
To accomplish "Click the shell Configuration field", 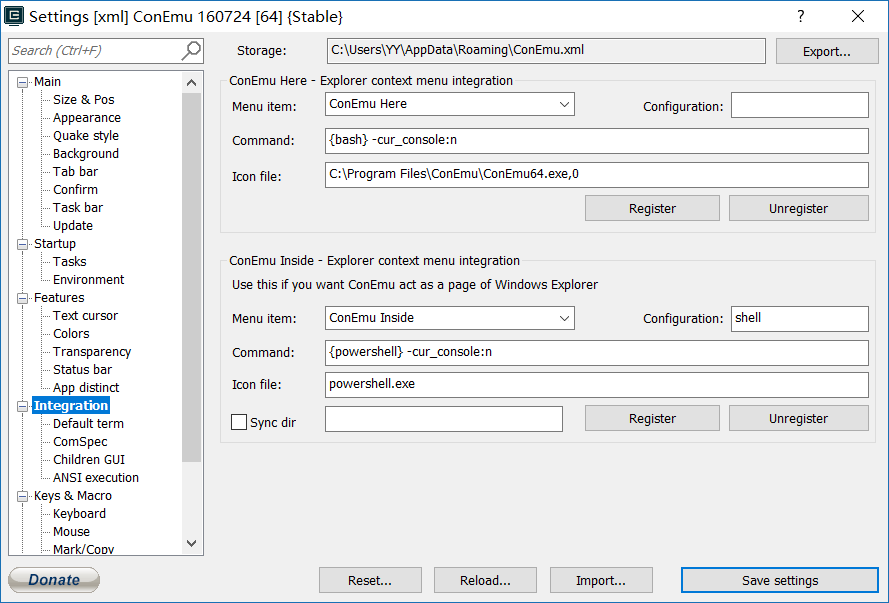I will (799, 319).
